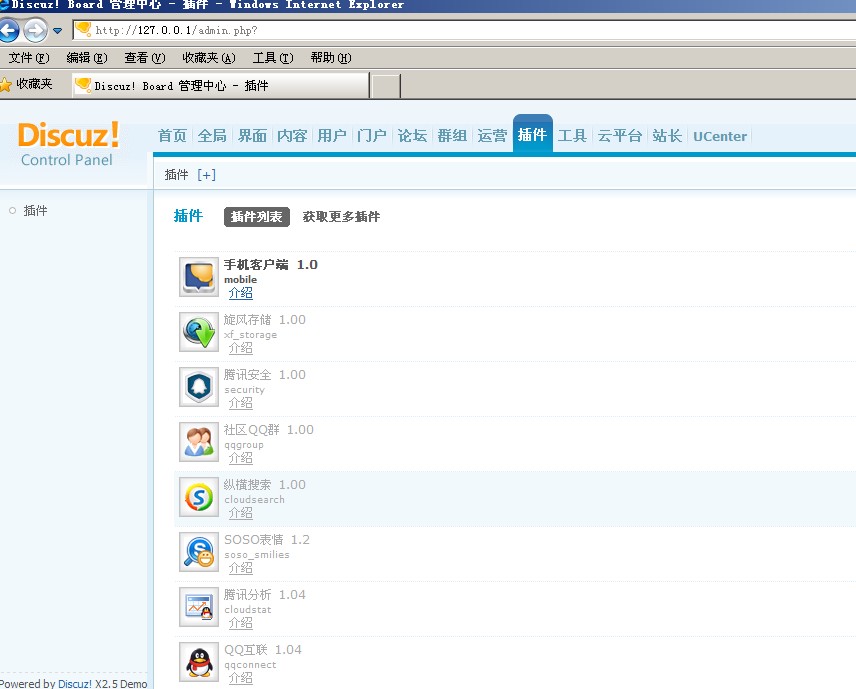The image size is (856, 689).
Task: Click the 腾讯分析 1.04 plugin title
Action: (265, 595)
